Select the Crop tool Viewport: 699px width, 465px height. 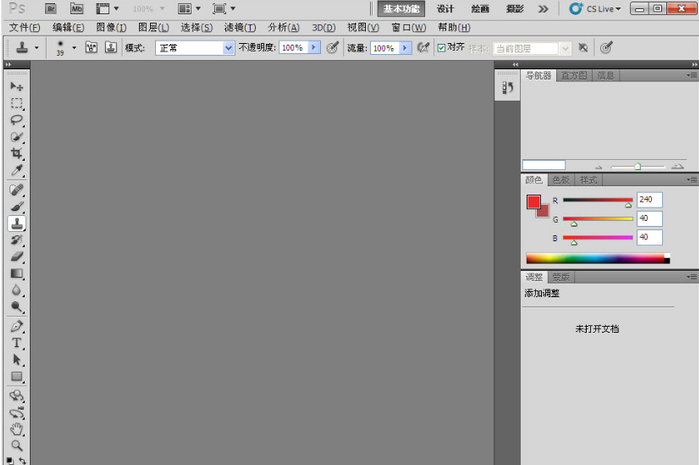tap(16, 154)
